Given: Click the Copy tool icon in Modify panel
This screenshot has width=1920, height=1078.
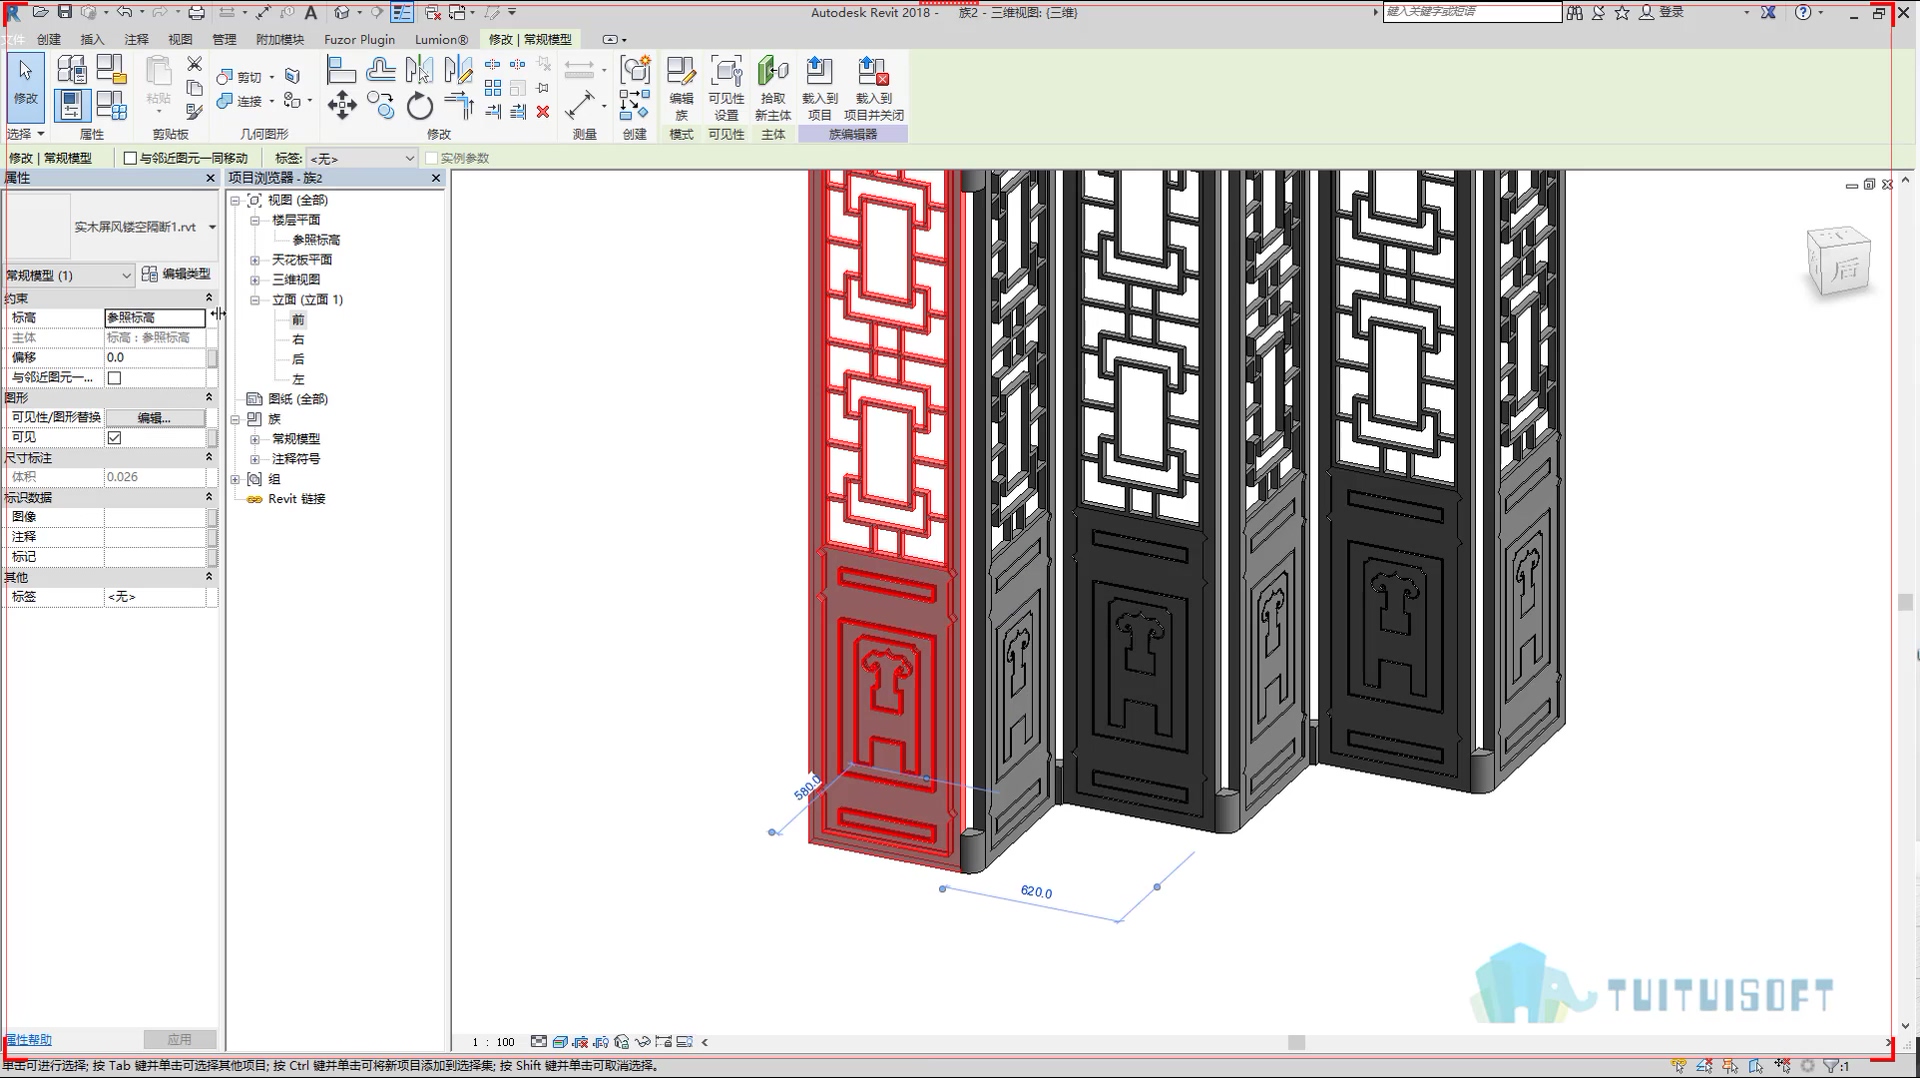Looking at the screenshot, I should [x=380, y=105].
